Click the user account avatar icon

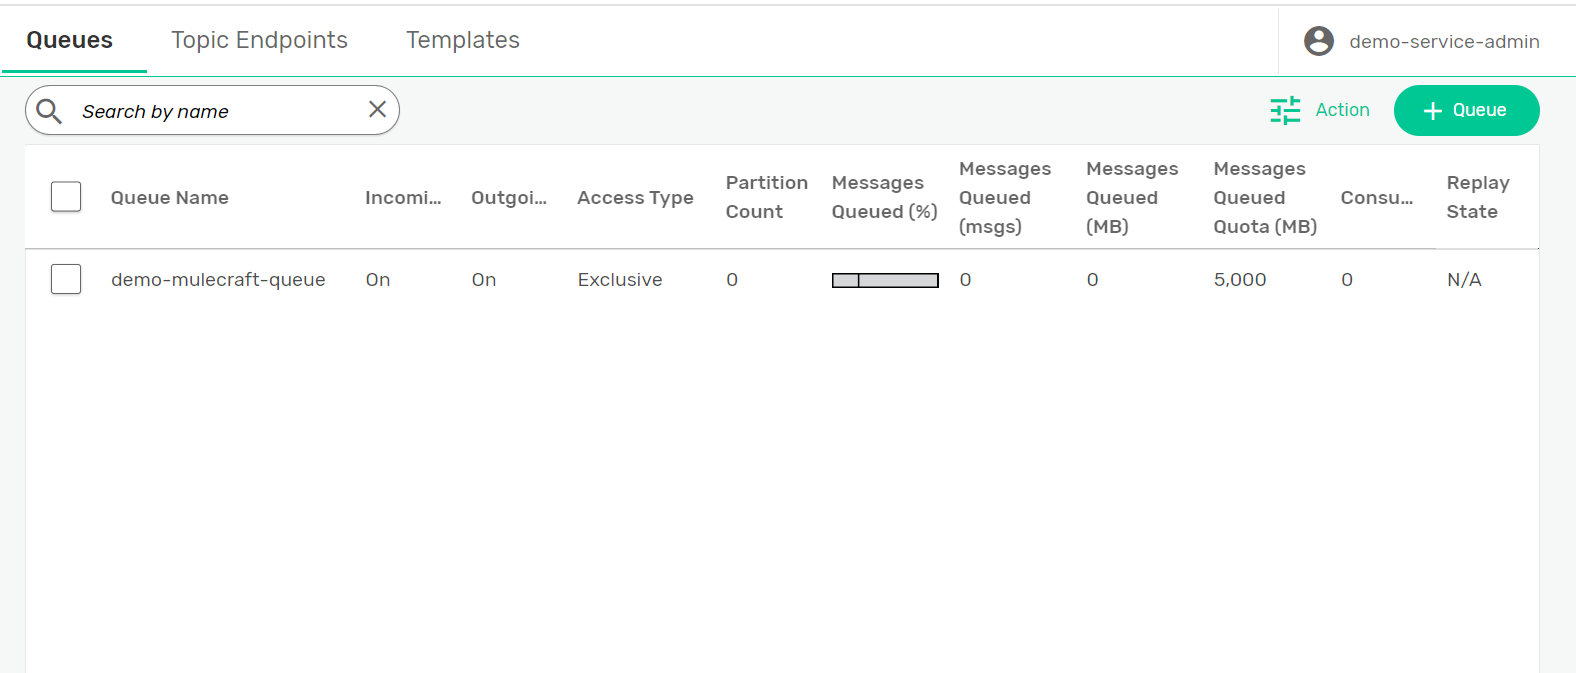pos(1319,41)
